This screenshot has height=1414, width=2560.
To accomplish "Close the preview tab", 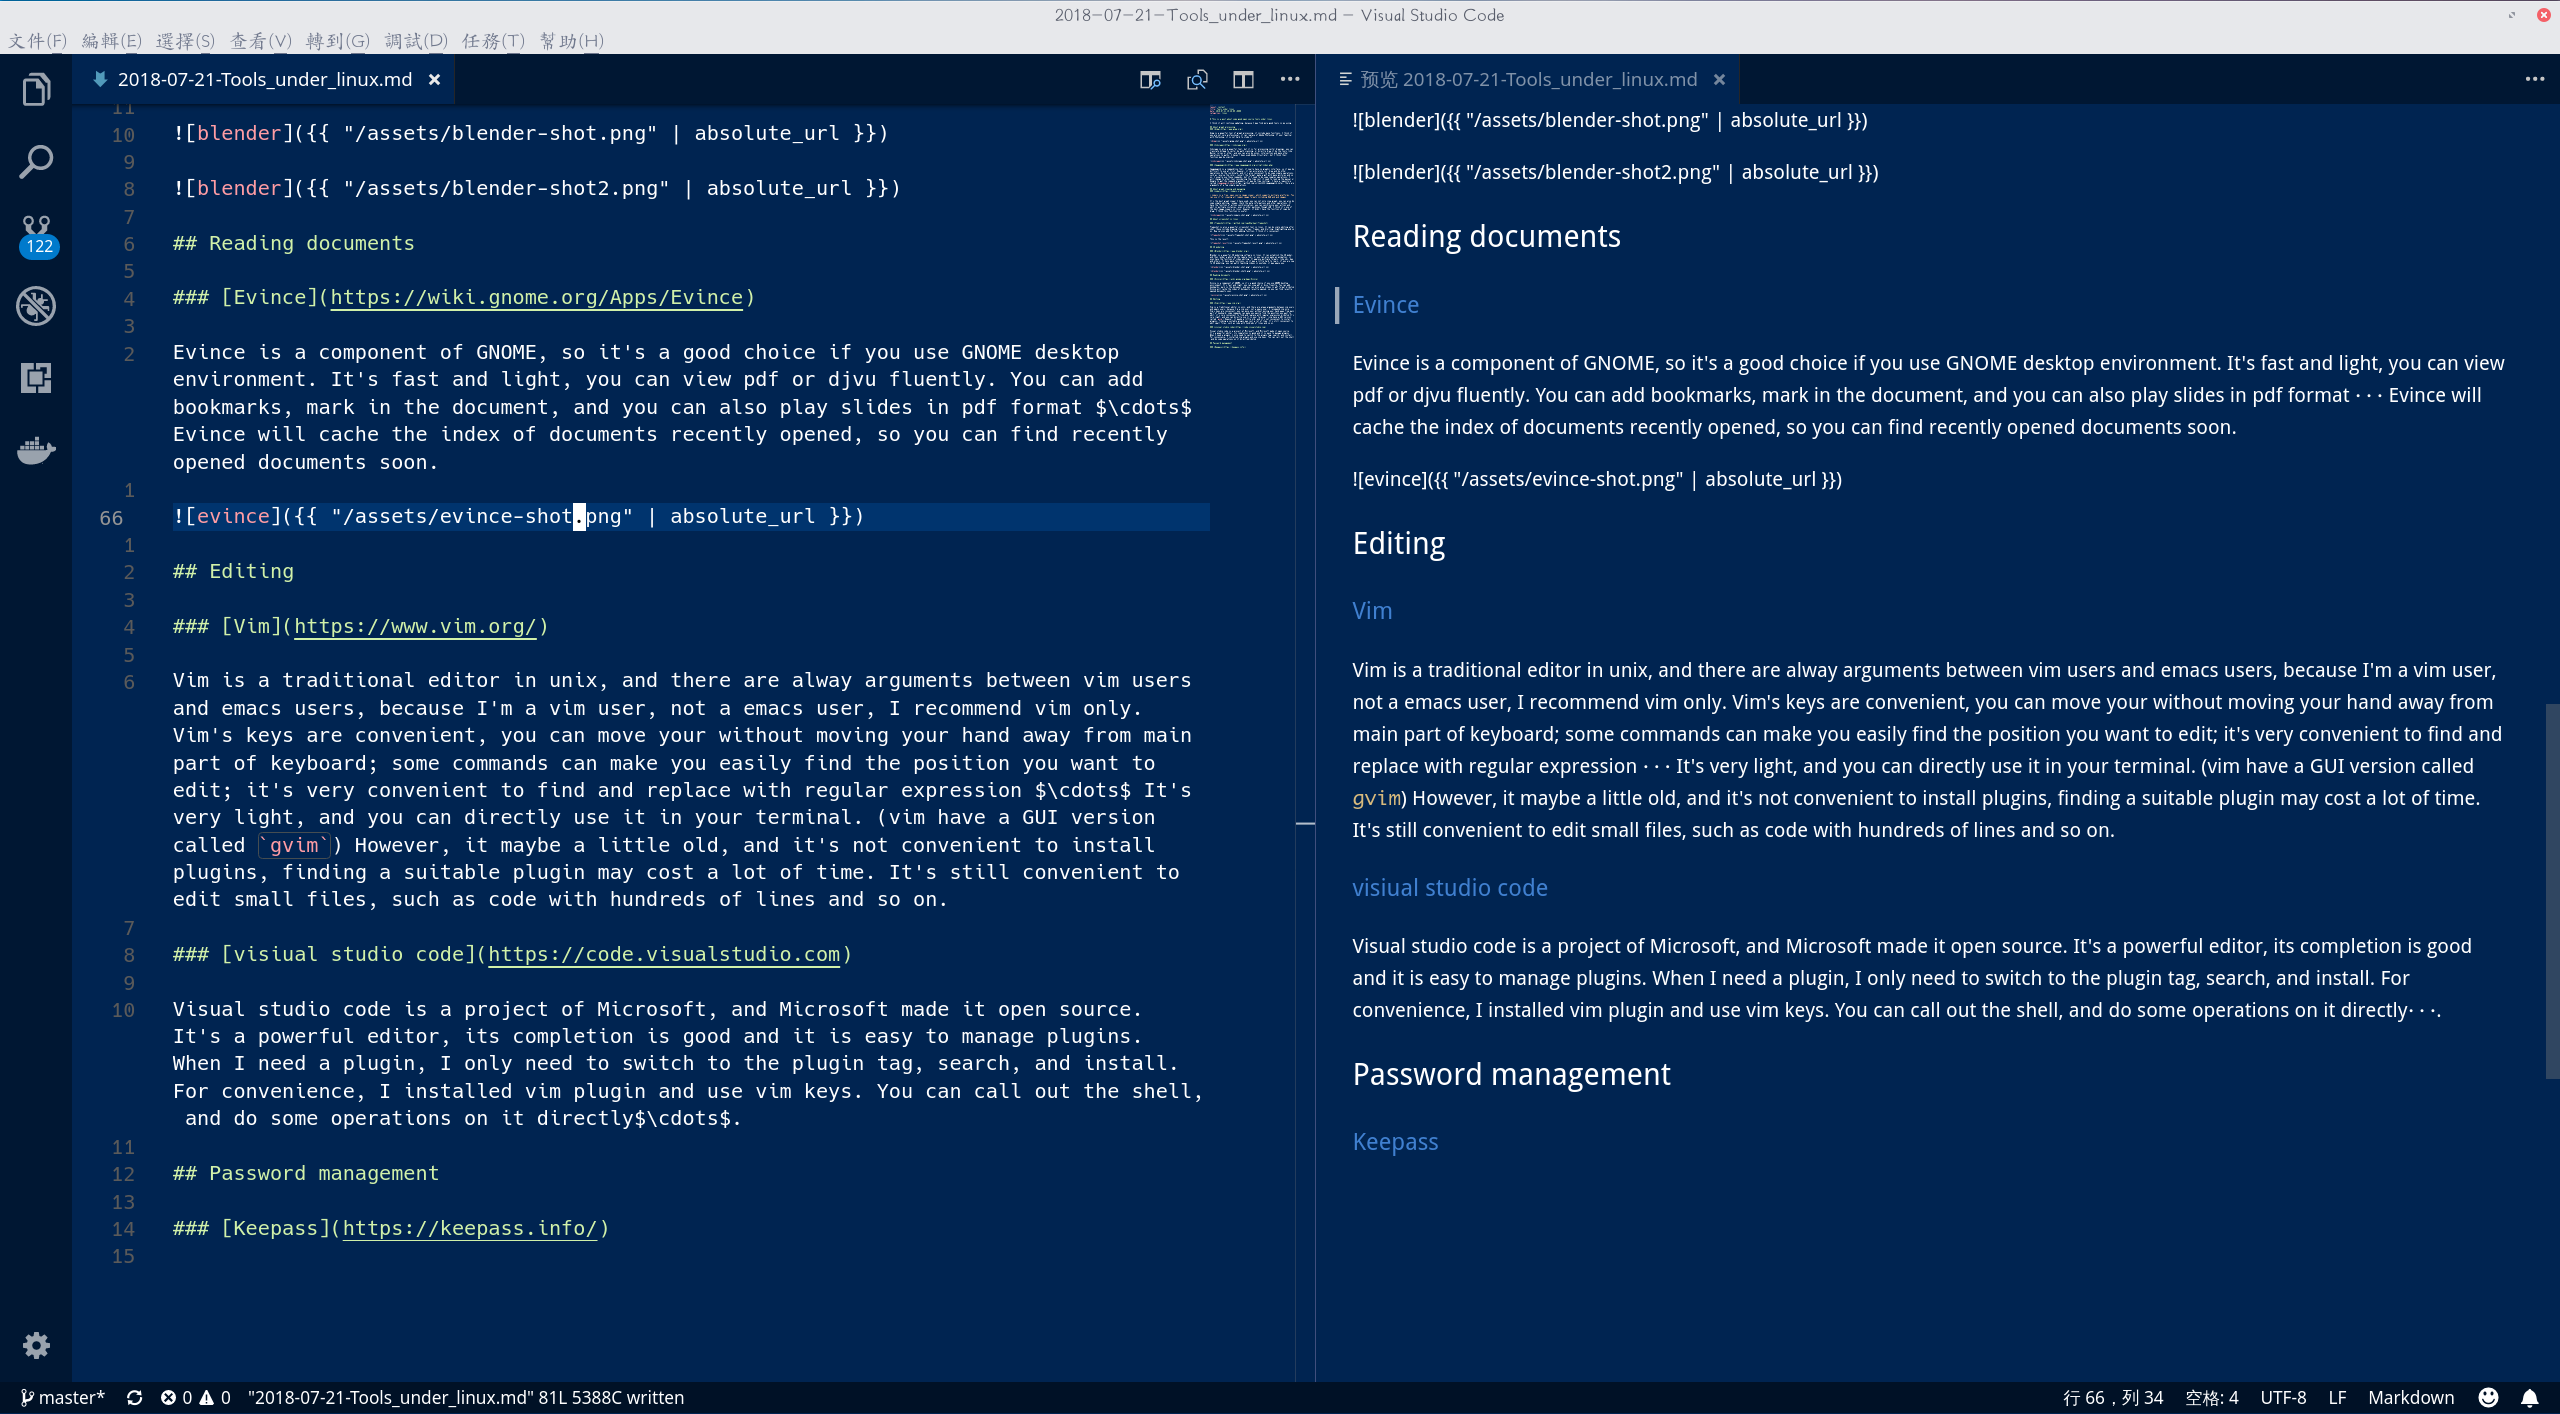I will 1719,80.
